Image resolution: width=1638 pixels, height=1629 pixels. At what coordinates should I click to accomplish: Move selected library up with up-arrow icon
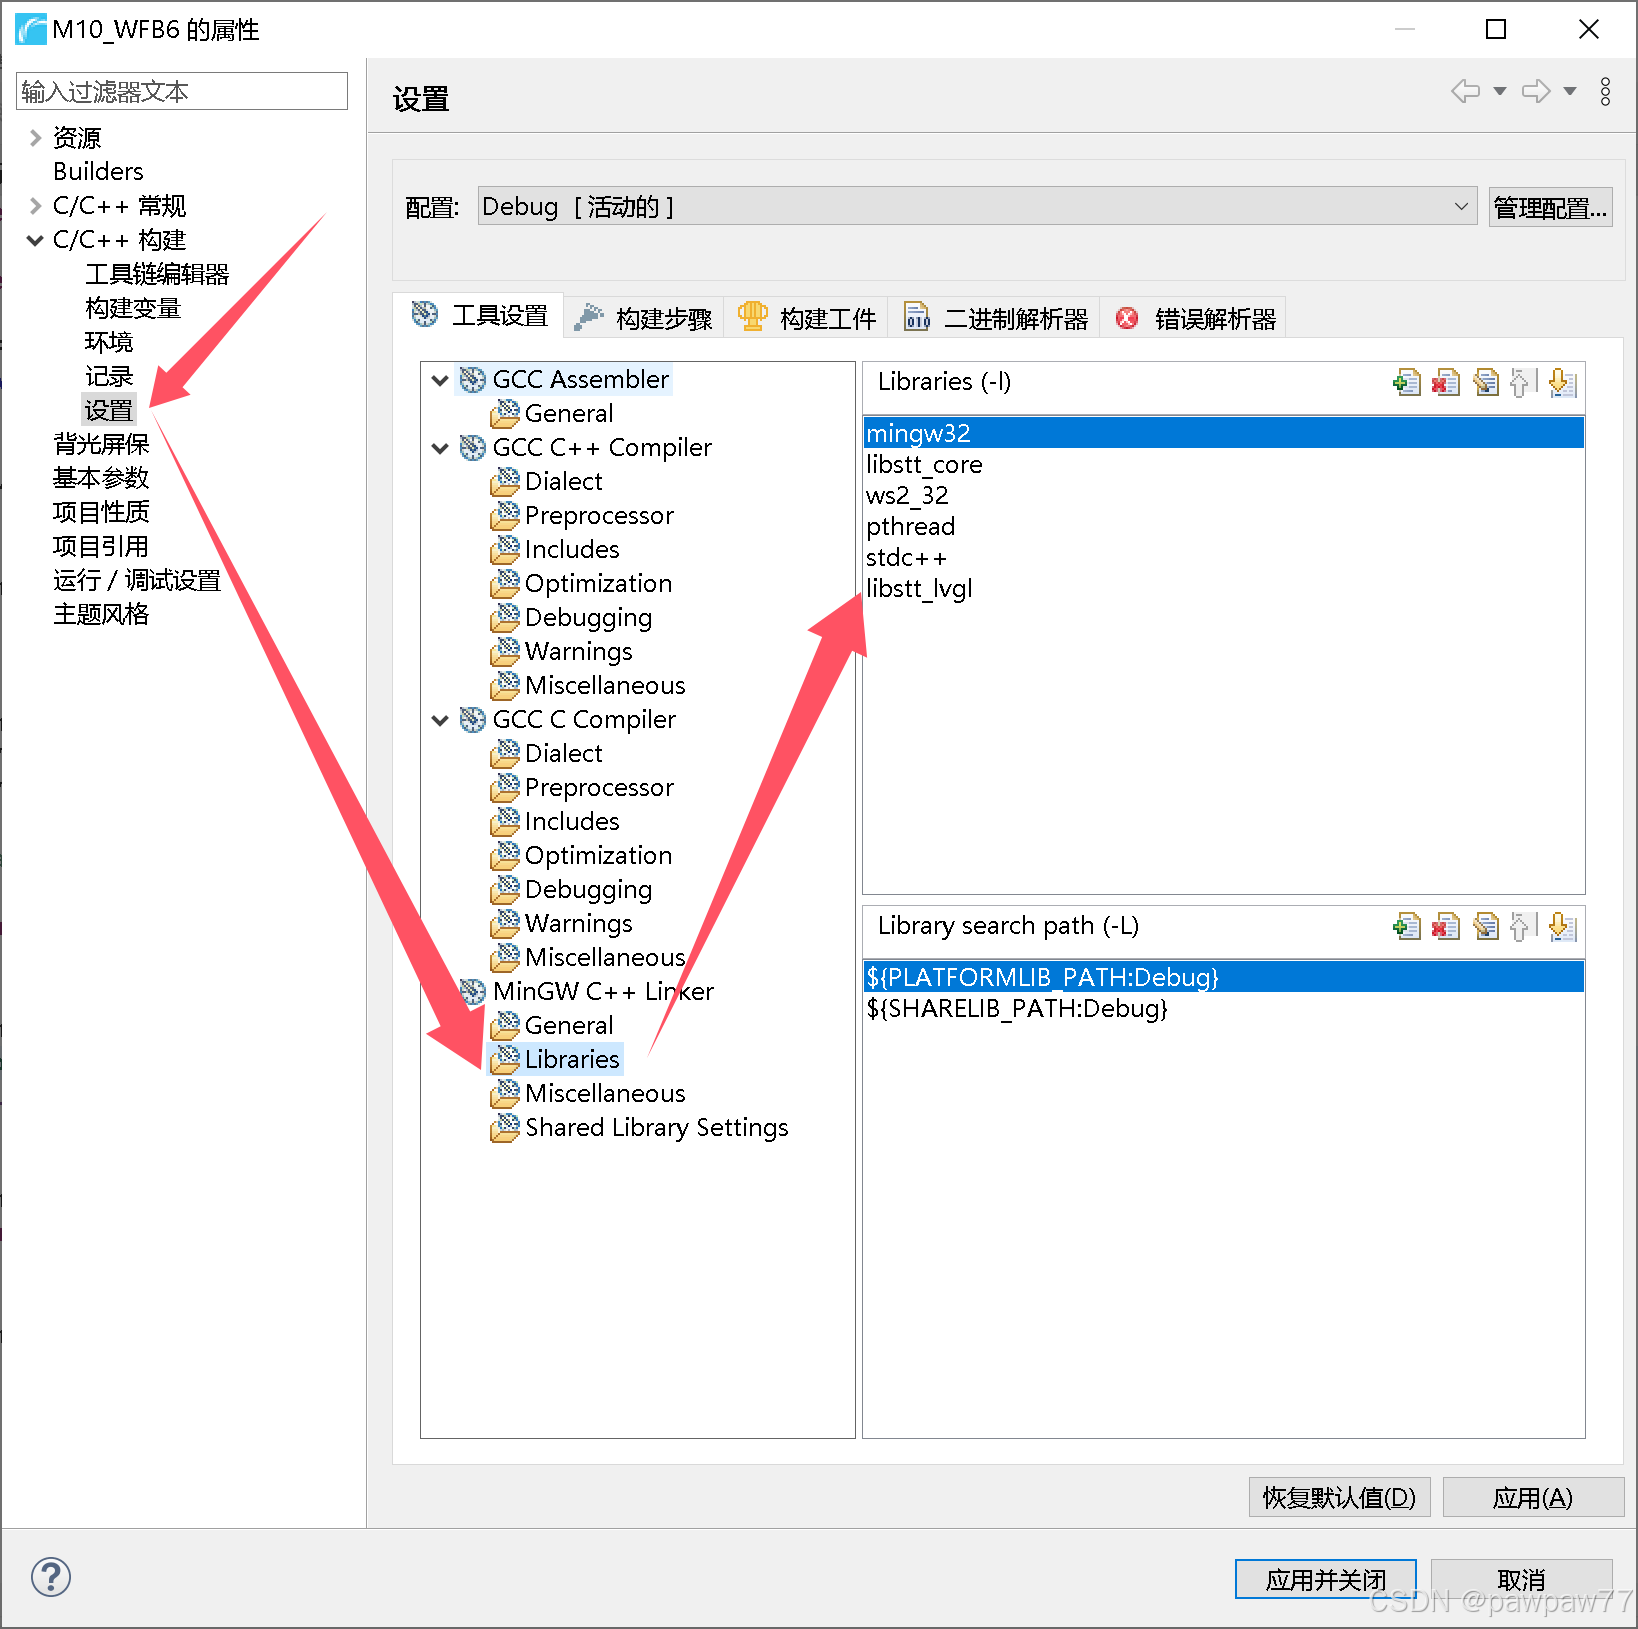click(x=1521, y=382)
